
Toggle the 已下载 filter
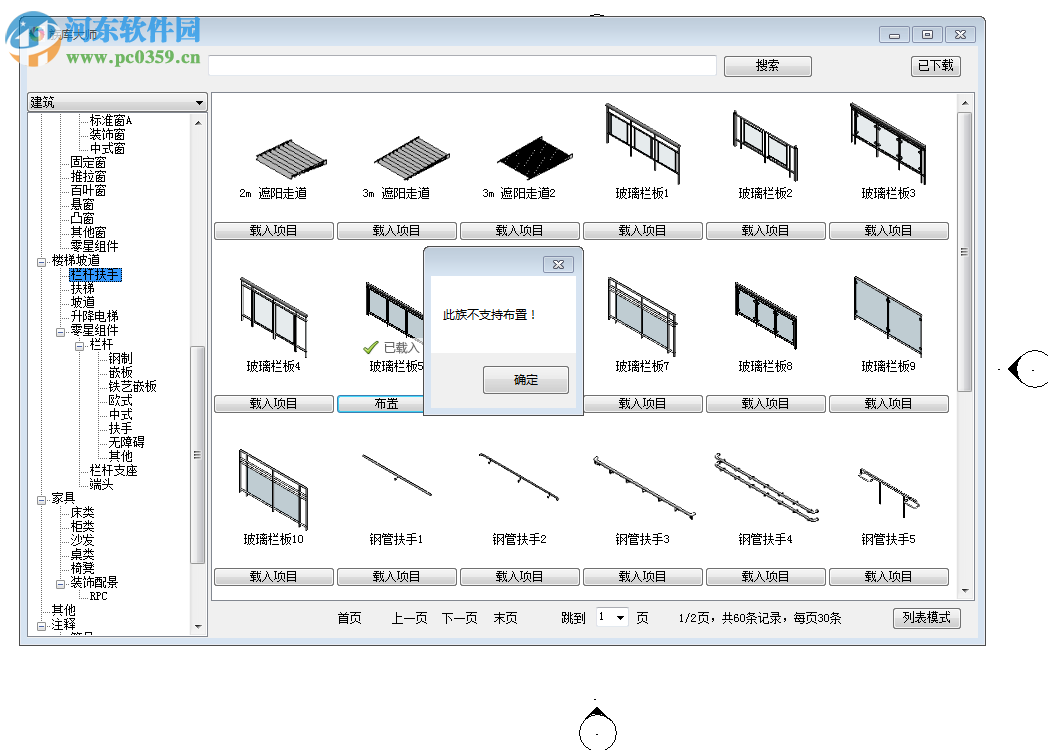pyautogui.click(x=935, y=65)
